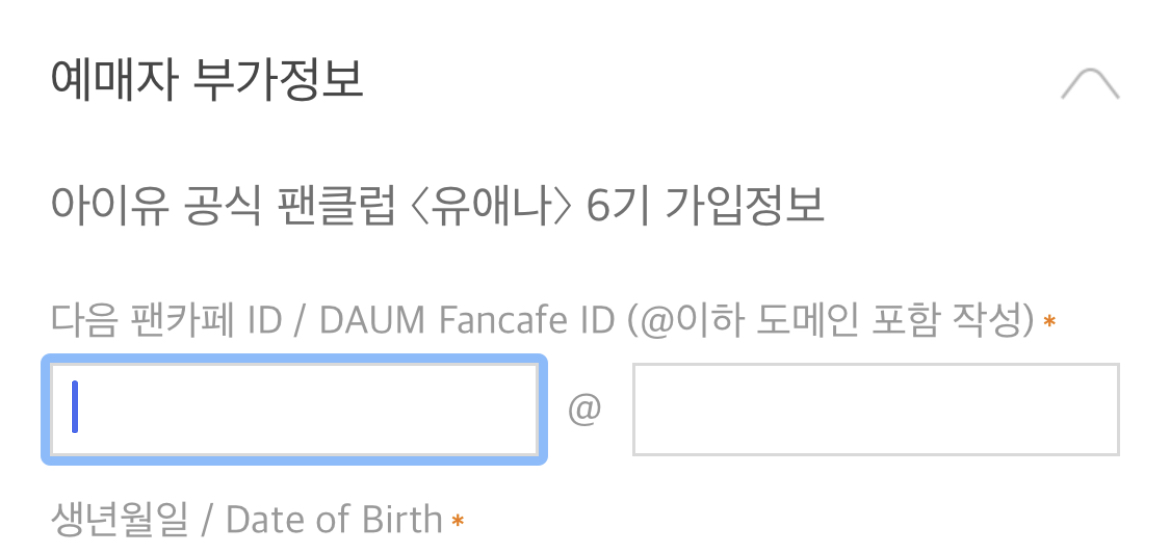Click the 6기 가입정보 heading text
The height and width of the screenshot is (548, 1170).
[706, 207]
